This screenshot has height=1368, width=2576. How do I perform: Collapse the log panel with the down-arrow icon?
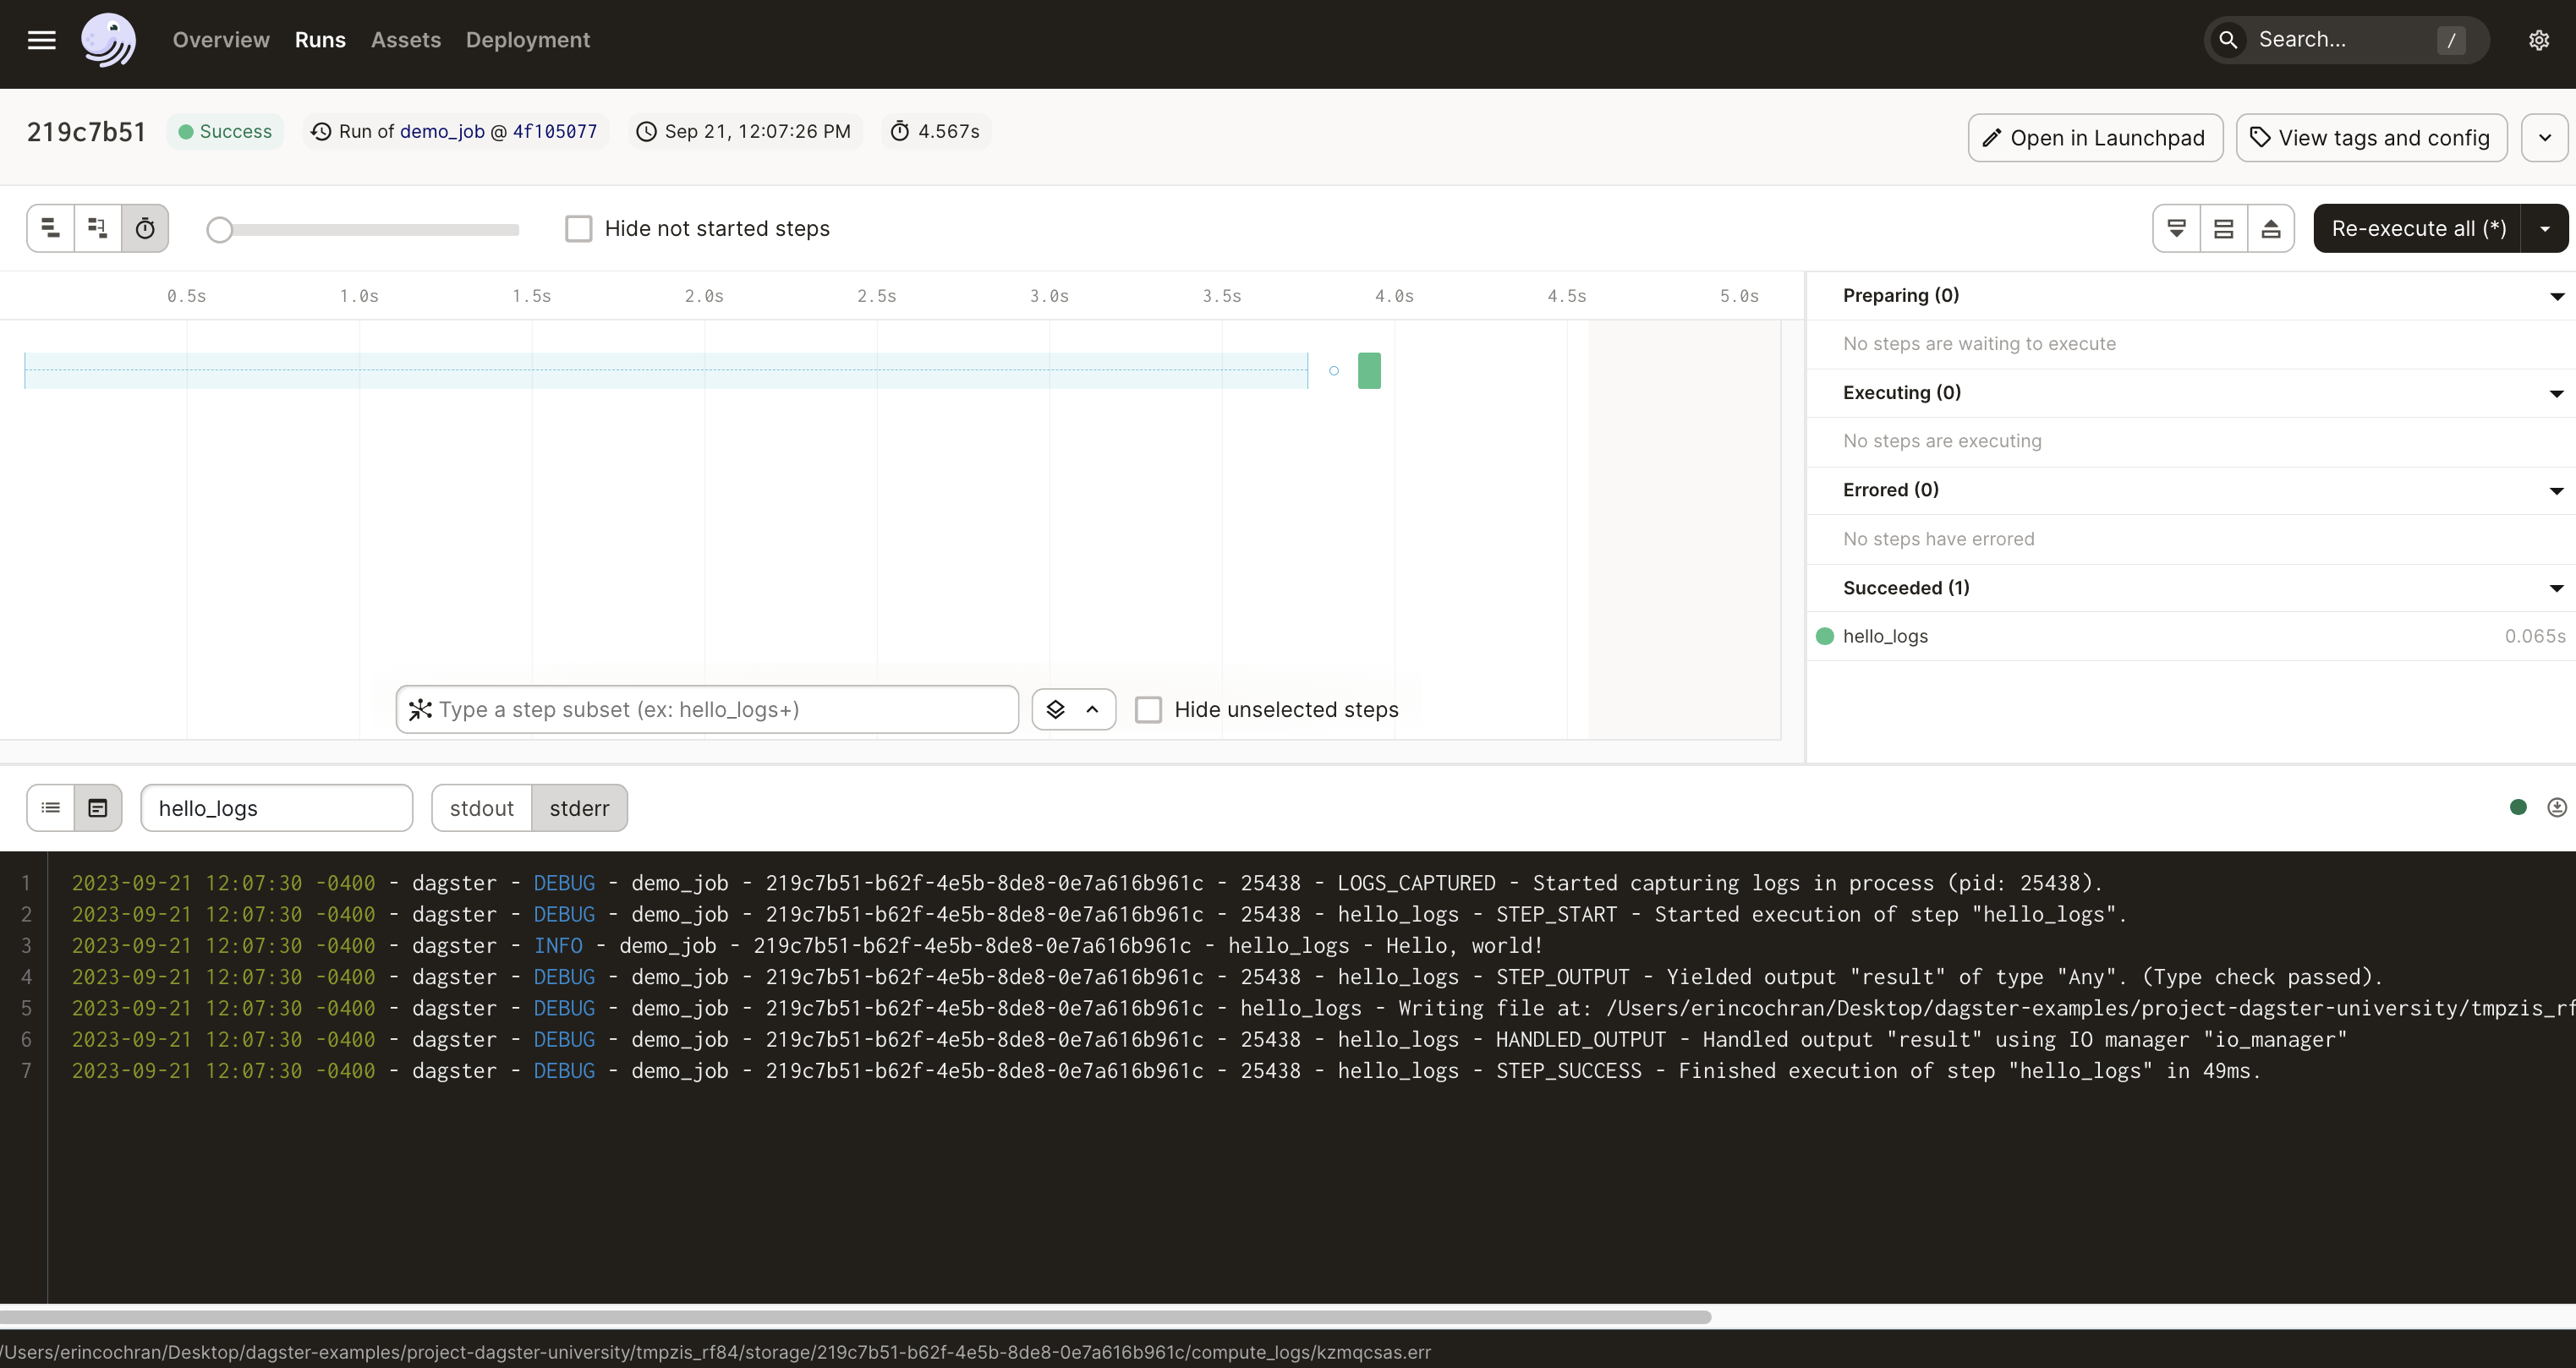(x=2177, y=228)
